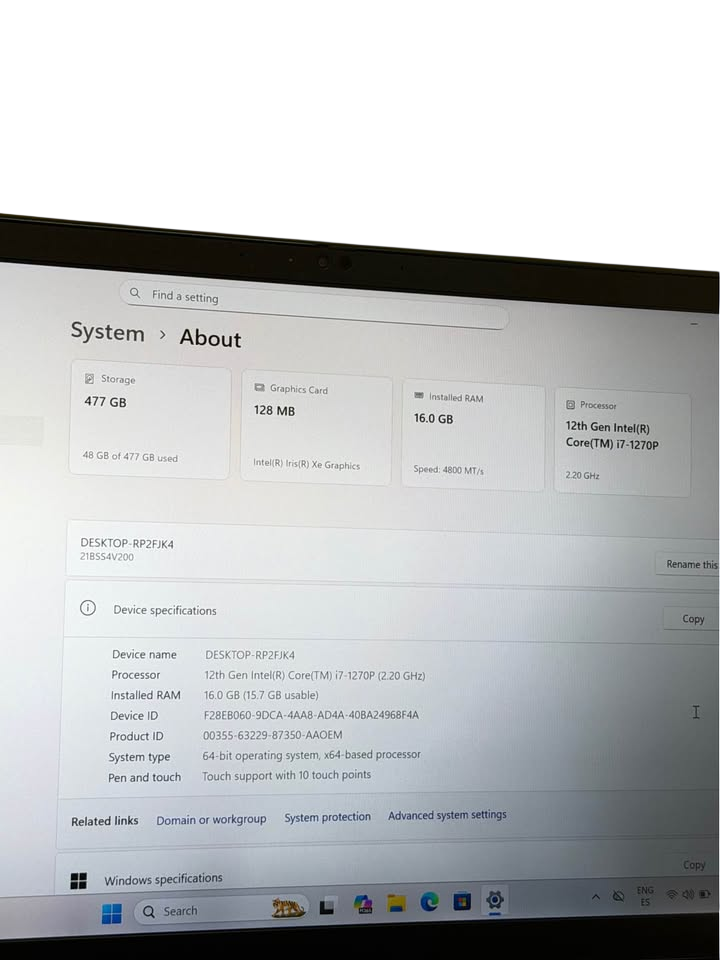The height and width of the screenshot is (960, 720).
Task: Switch the ENG ES input language
Action: coord(645,896)
